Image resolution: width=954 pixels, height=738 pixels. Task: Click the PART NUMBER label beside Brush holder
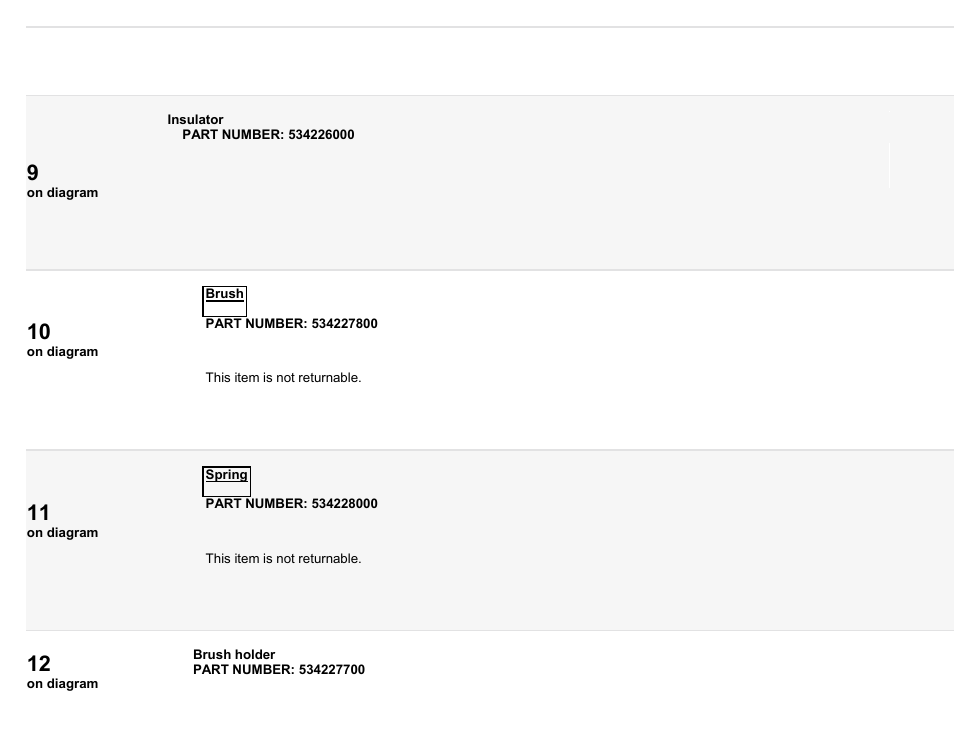pos(245,670)
